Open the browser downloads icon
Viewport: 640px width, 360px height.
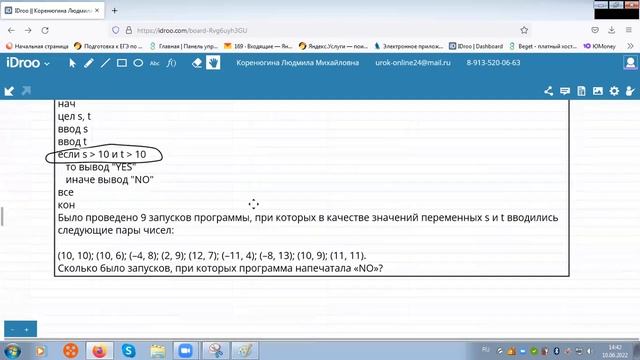pos(611,30)
